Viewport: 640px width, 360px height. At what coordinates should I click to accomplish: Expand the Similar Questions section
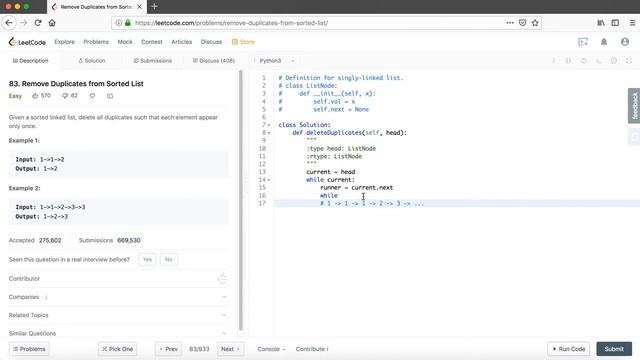tap(118, 333)
